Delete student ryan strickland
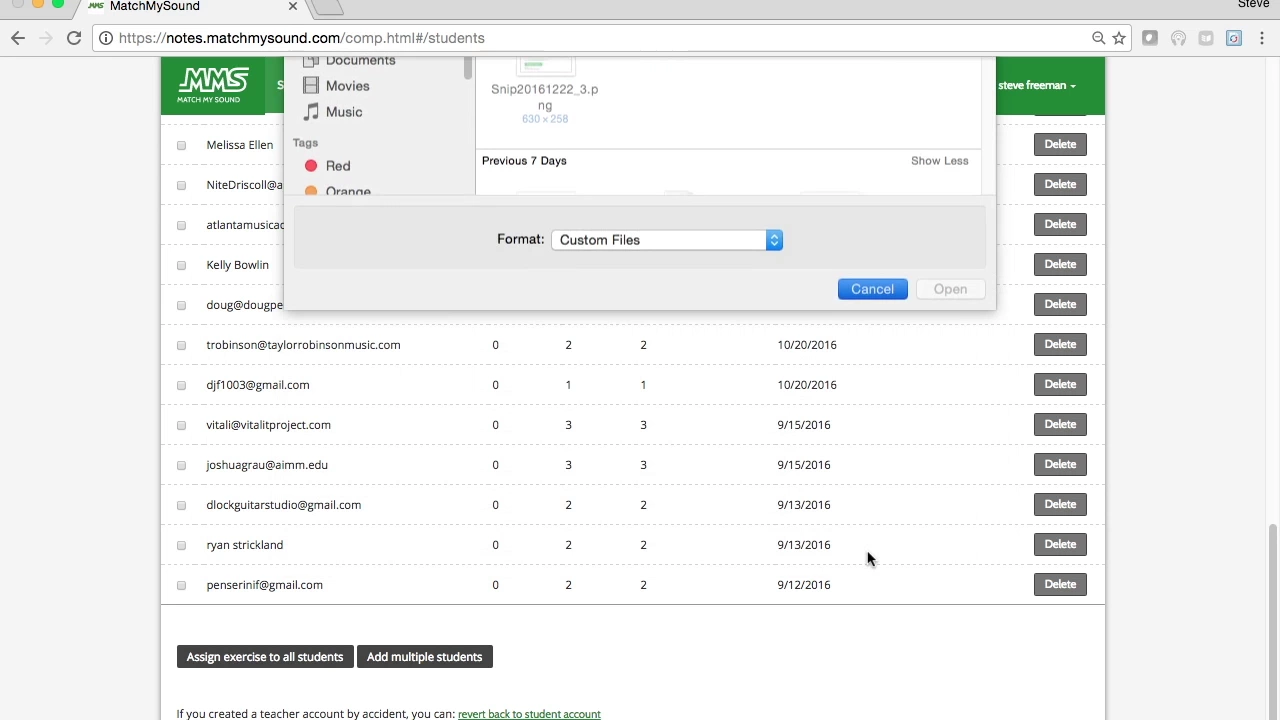The image size is (1280, 720). (1060, 544)
